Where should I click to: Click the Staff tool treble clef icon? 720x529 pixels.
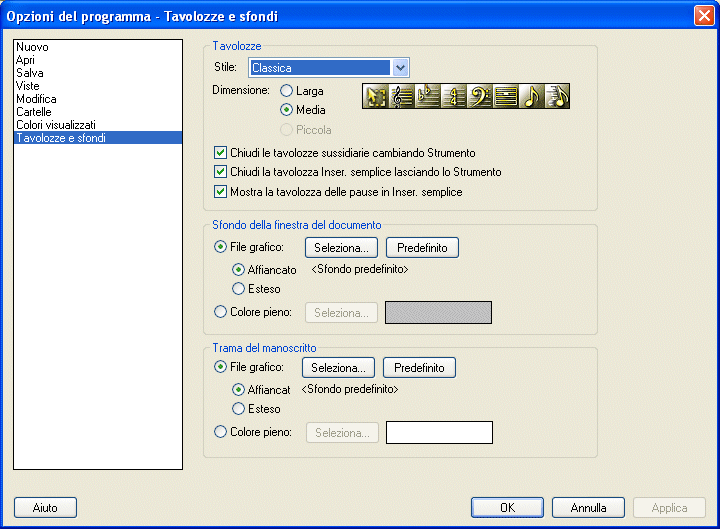pyautogui.click(x=401, y=96)
